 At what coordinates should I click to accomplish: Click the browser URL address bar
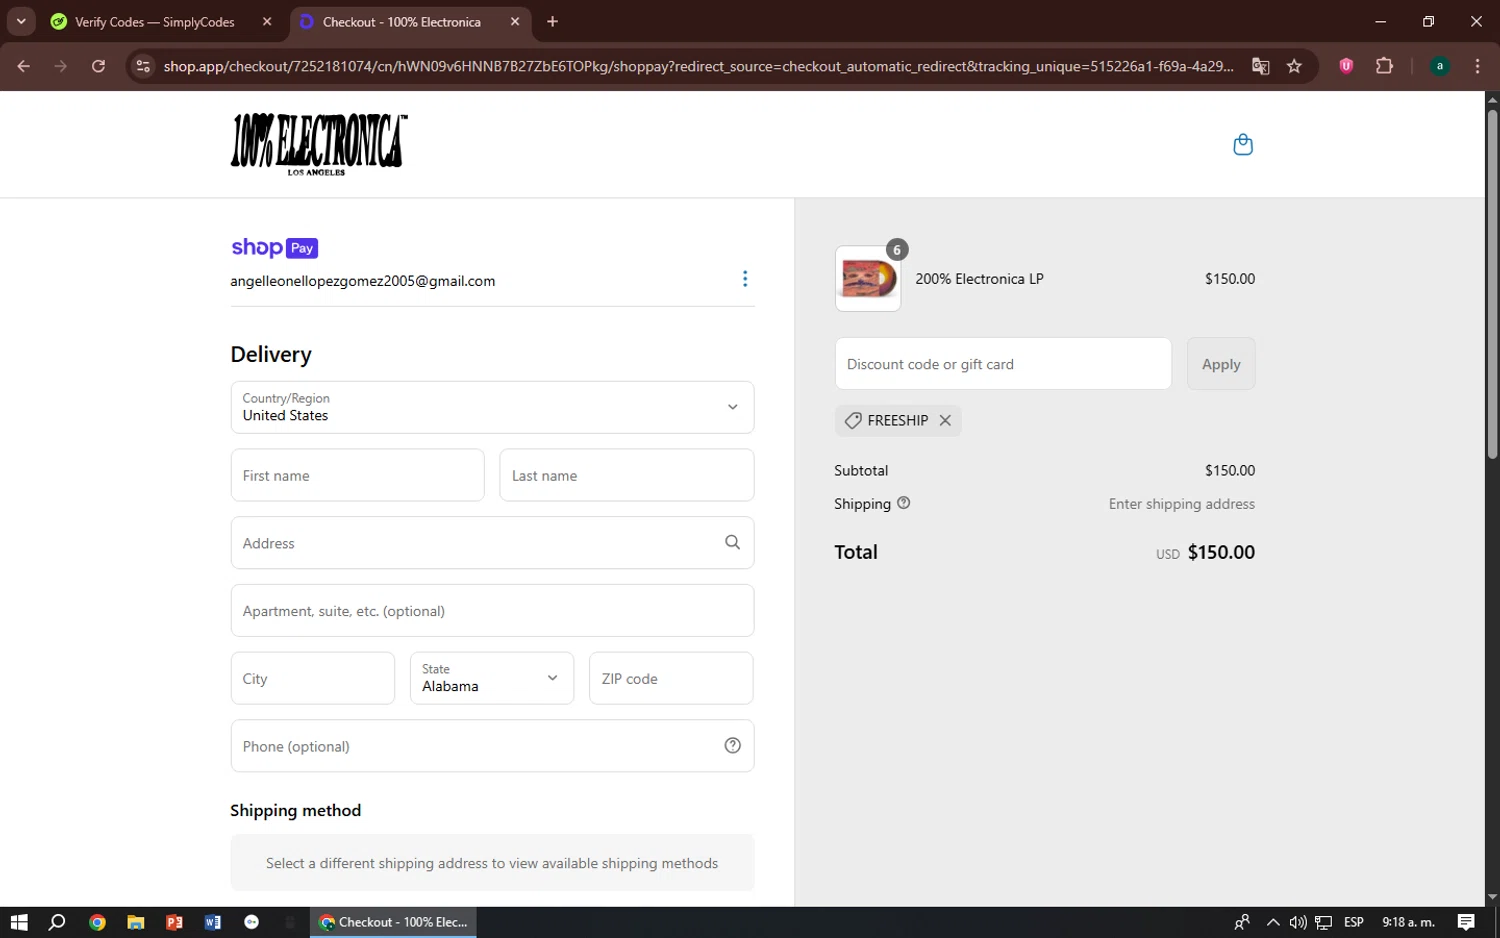coord(698,66)
